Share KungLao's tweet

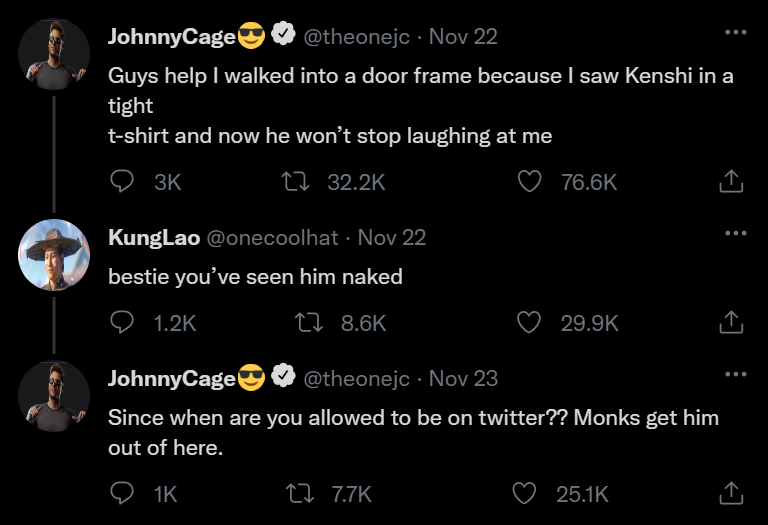[x=732, y=322]
